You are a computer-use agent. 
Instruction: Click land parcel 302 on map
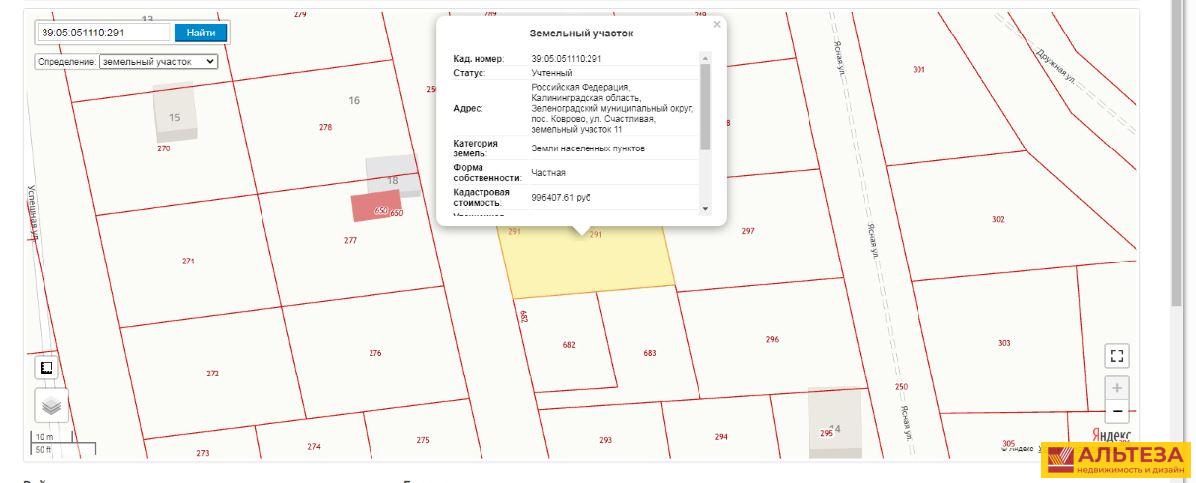pyautogui.click(x=998, y=219)
